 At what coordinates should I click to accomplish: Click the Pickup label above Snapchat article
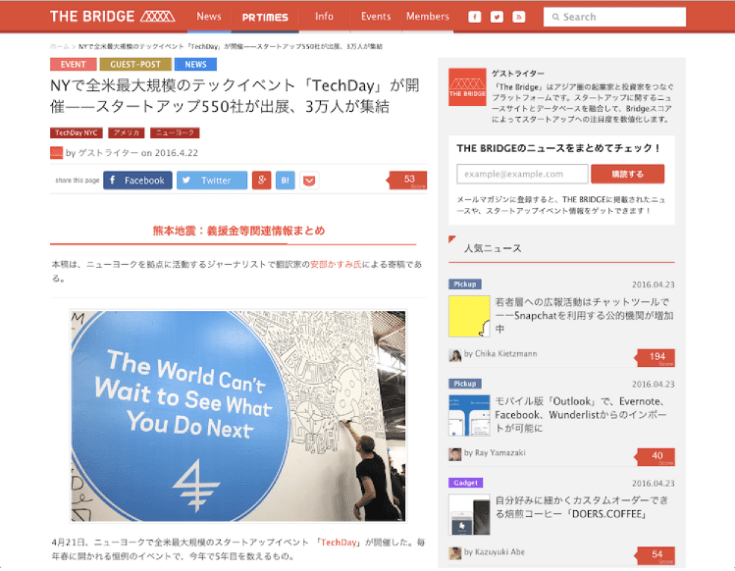click(465, 284)
